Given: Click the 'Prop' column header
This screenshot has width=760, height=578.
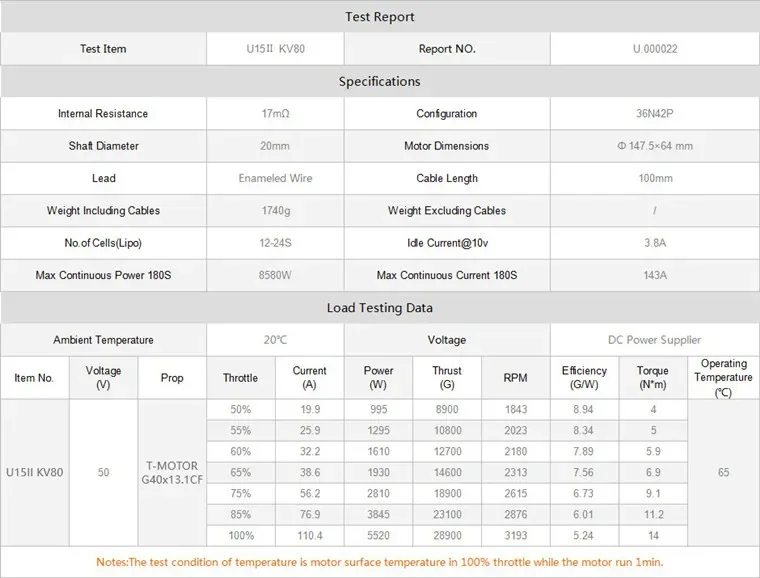Looking at the screenshot, I should coord(172,378).
